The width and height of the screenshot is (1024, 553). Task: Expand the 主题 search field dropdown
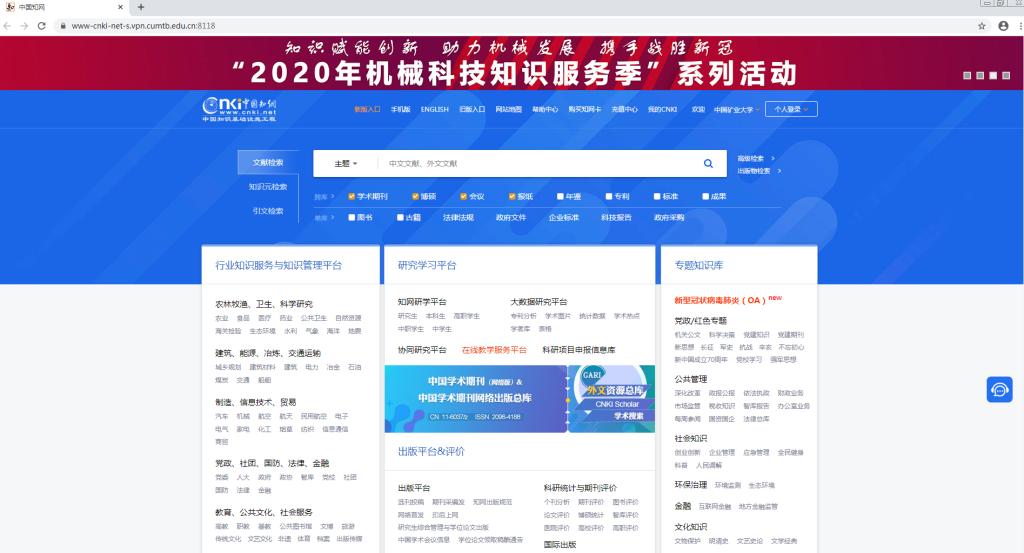pyautogui.click(x=345, y=163)
